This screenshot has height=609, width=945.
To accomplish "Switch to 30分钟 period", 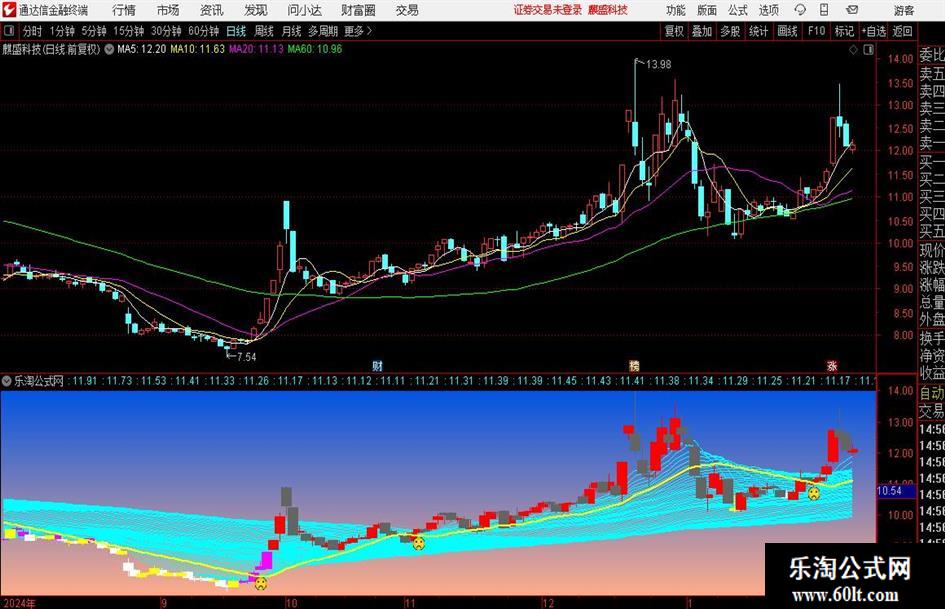I will click(x=166, y=31).
